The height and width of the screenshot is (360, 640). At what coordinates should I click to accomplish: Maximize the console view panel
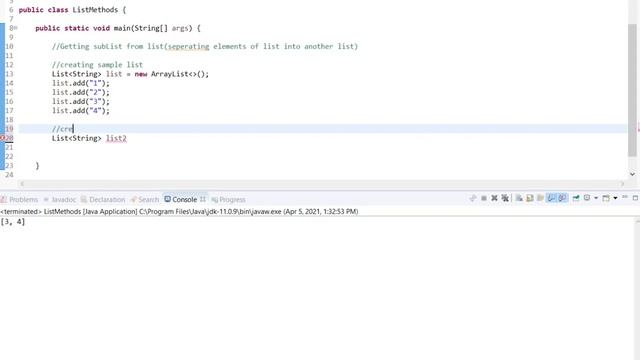pos(635,198)
